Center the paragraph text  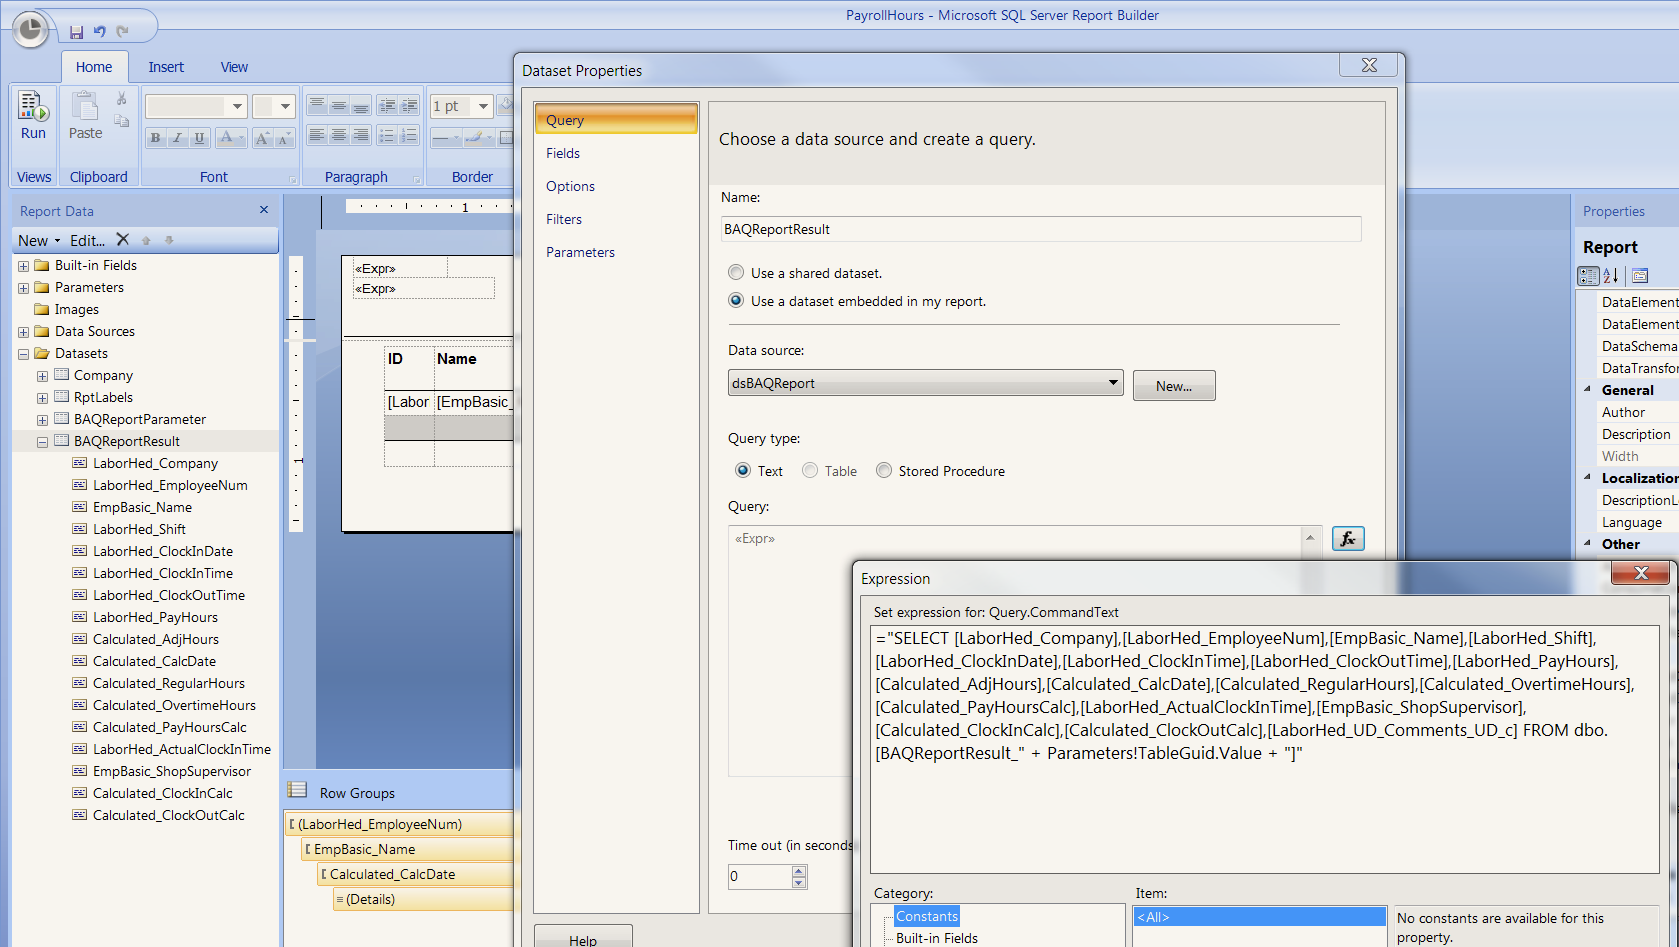point(339,135)
